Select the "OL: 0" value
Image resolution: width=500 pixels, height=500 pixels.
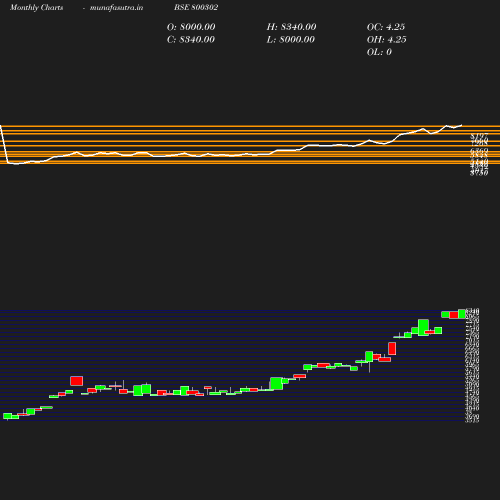pos(379,52)
